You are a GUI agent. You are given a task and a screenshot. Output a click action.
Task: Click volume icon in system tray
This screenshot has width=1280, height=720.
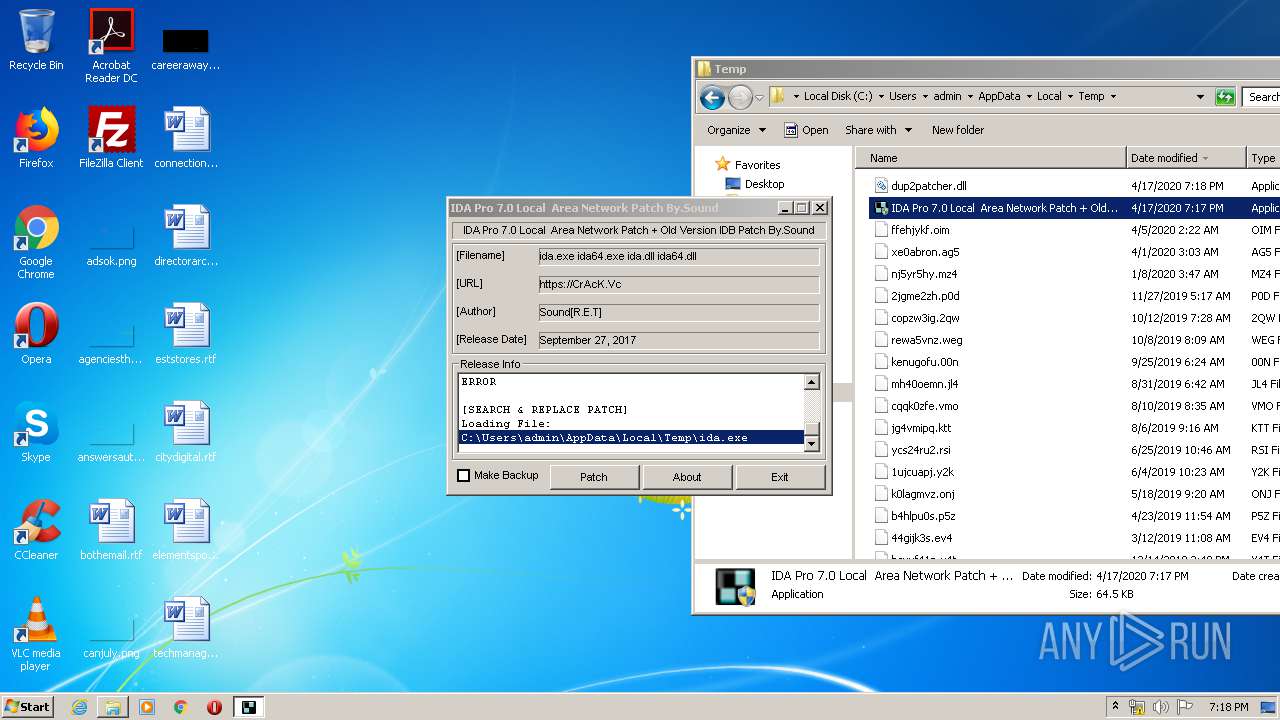(1161, 707)
